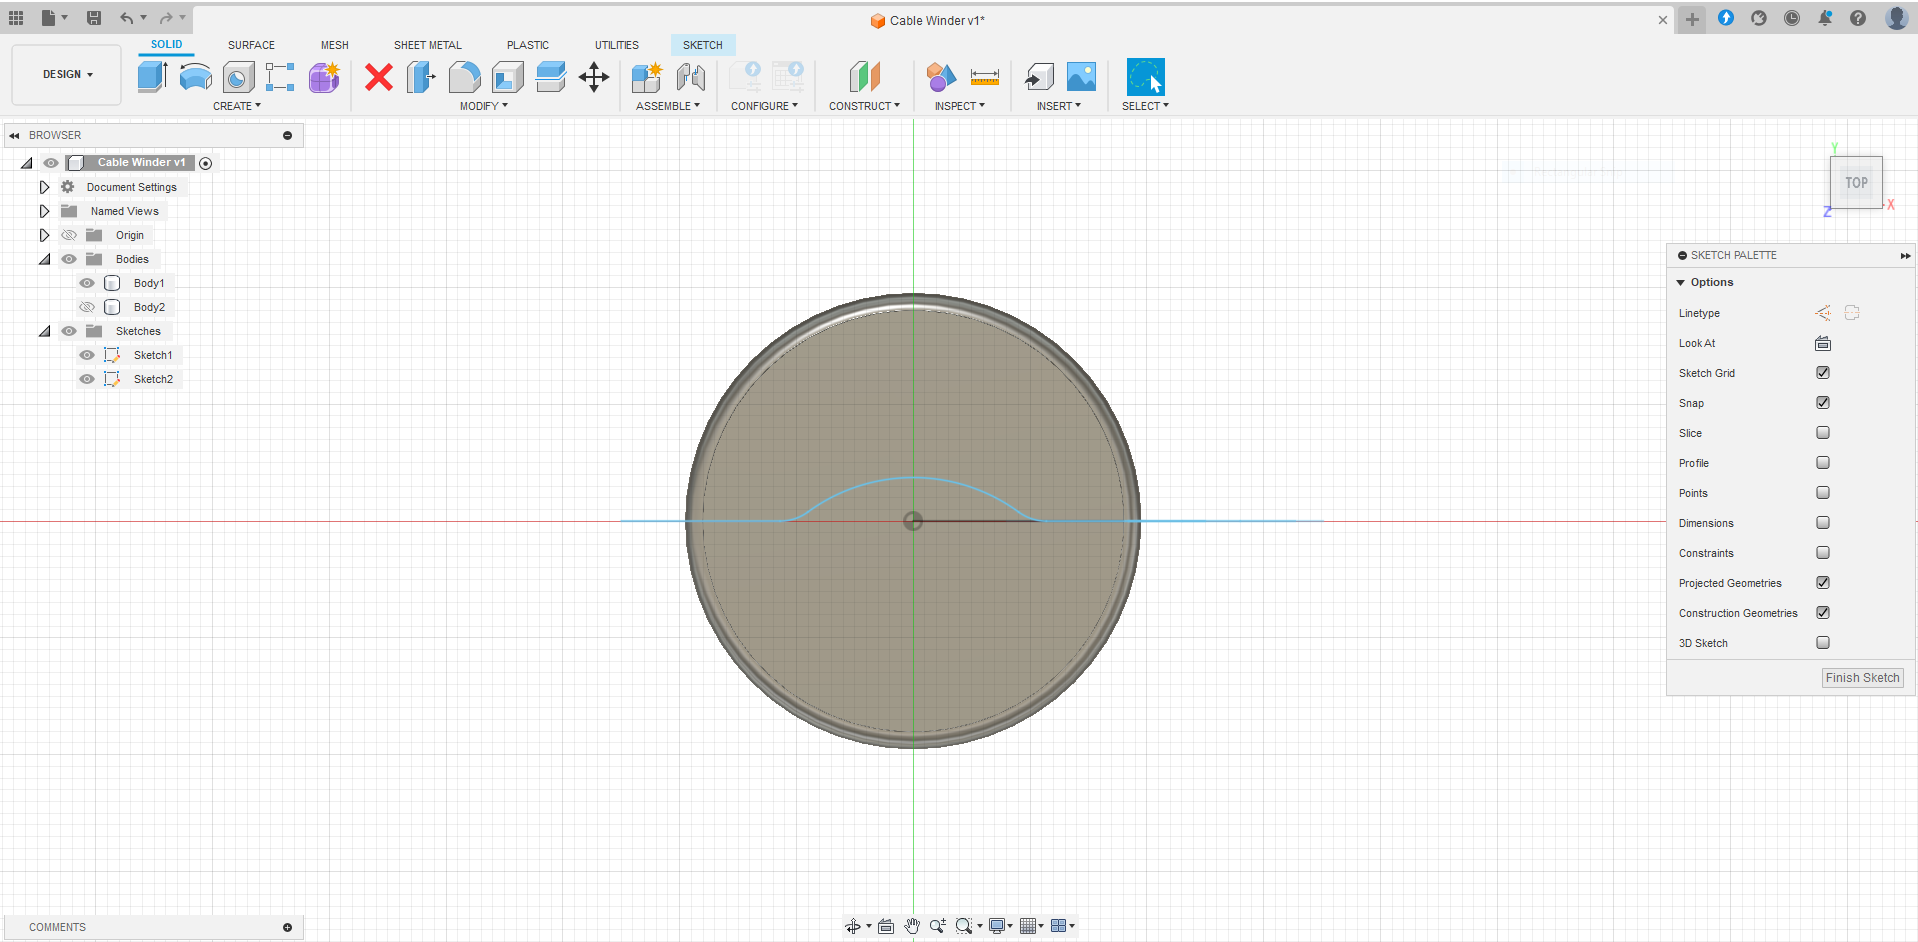Enable the Slice checkbox
This screenshot has height=942, width=1918.
click(x=1823, y=433)
